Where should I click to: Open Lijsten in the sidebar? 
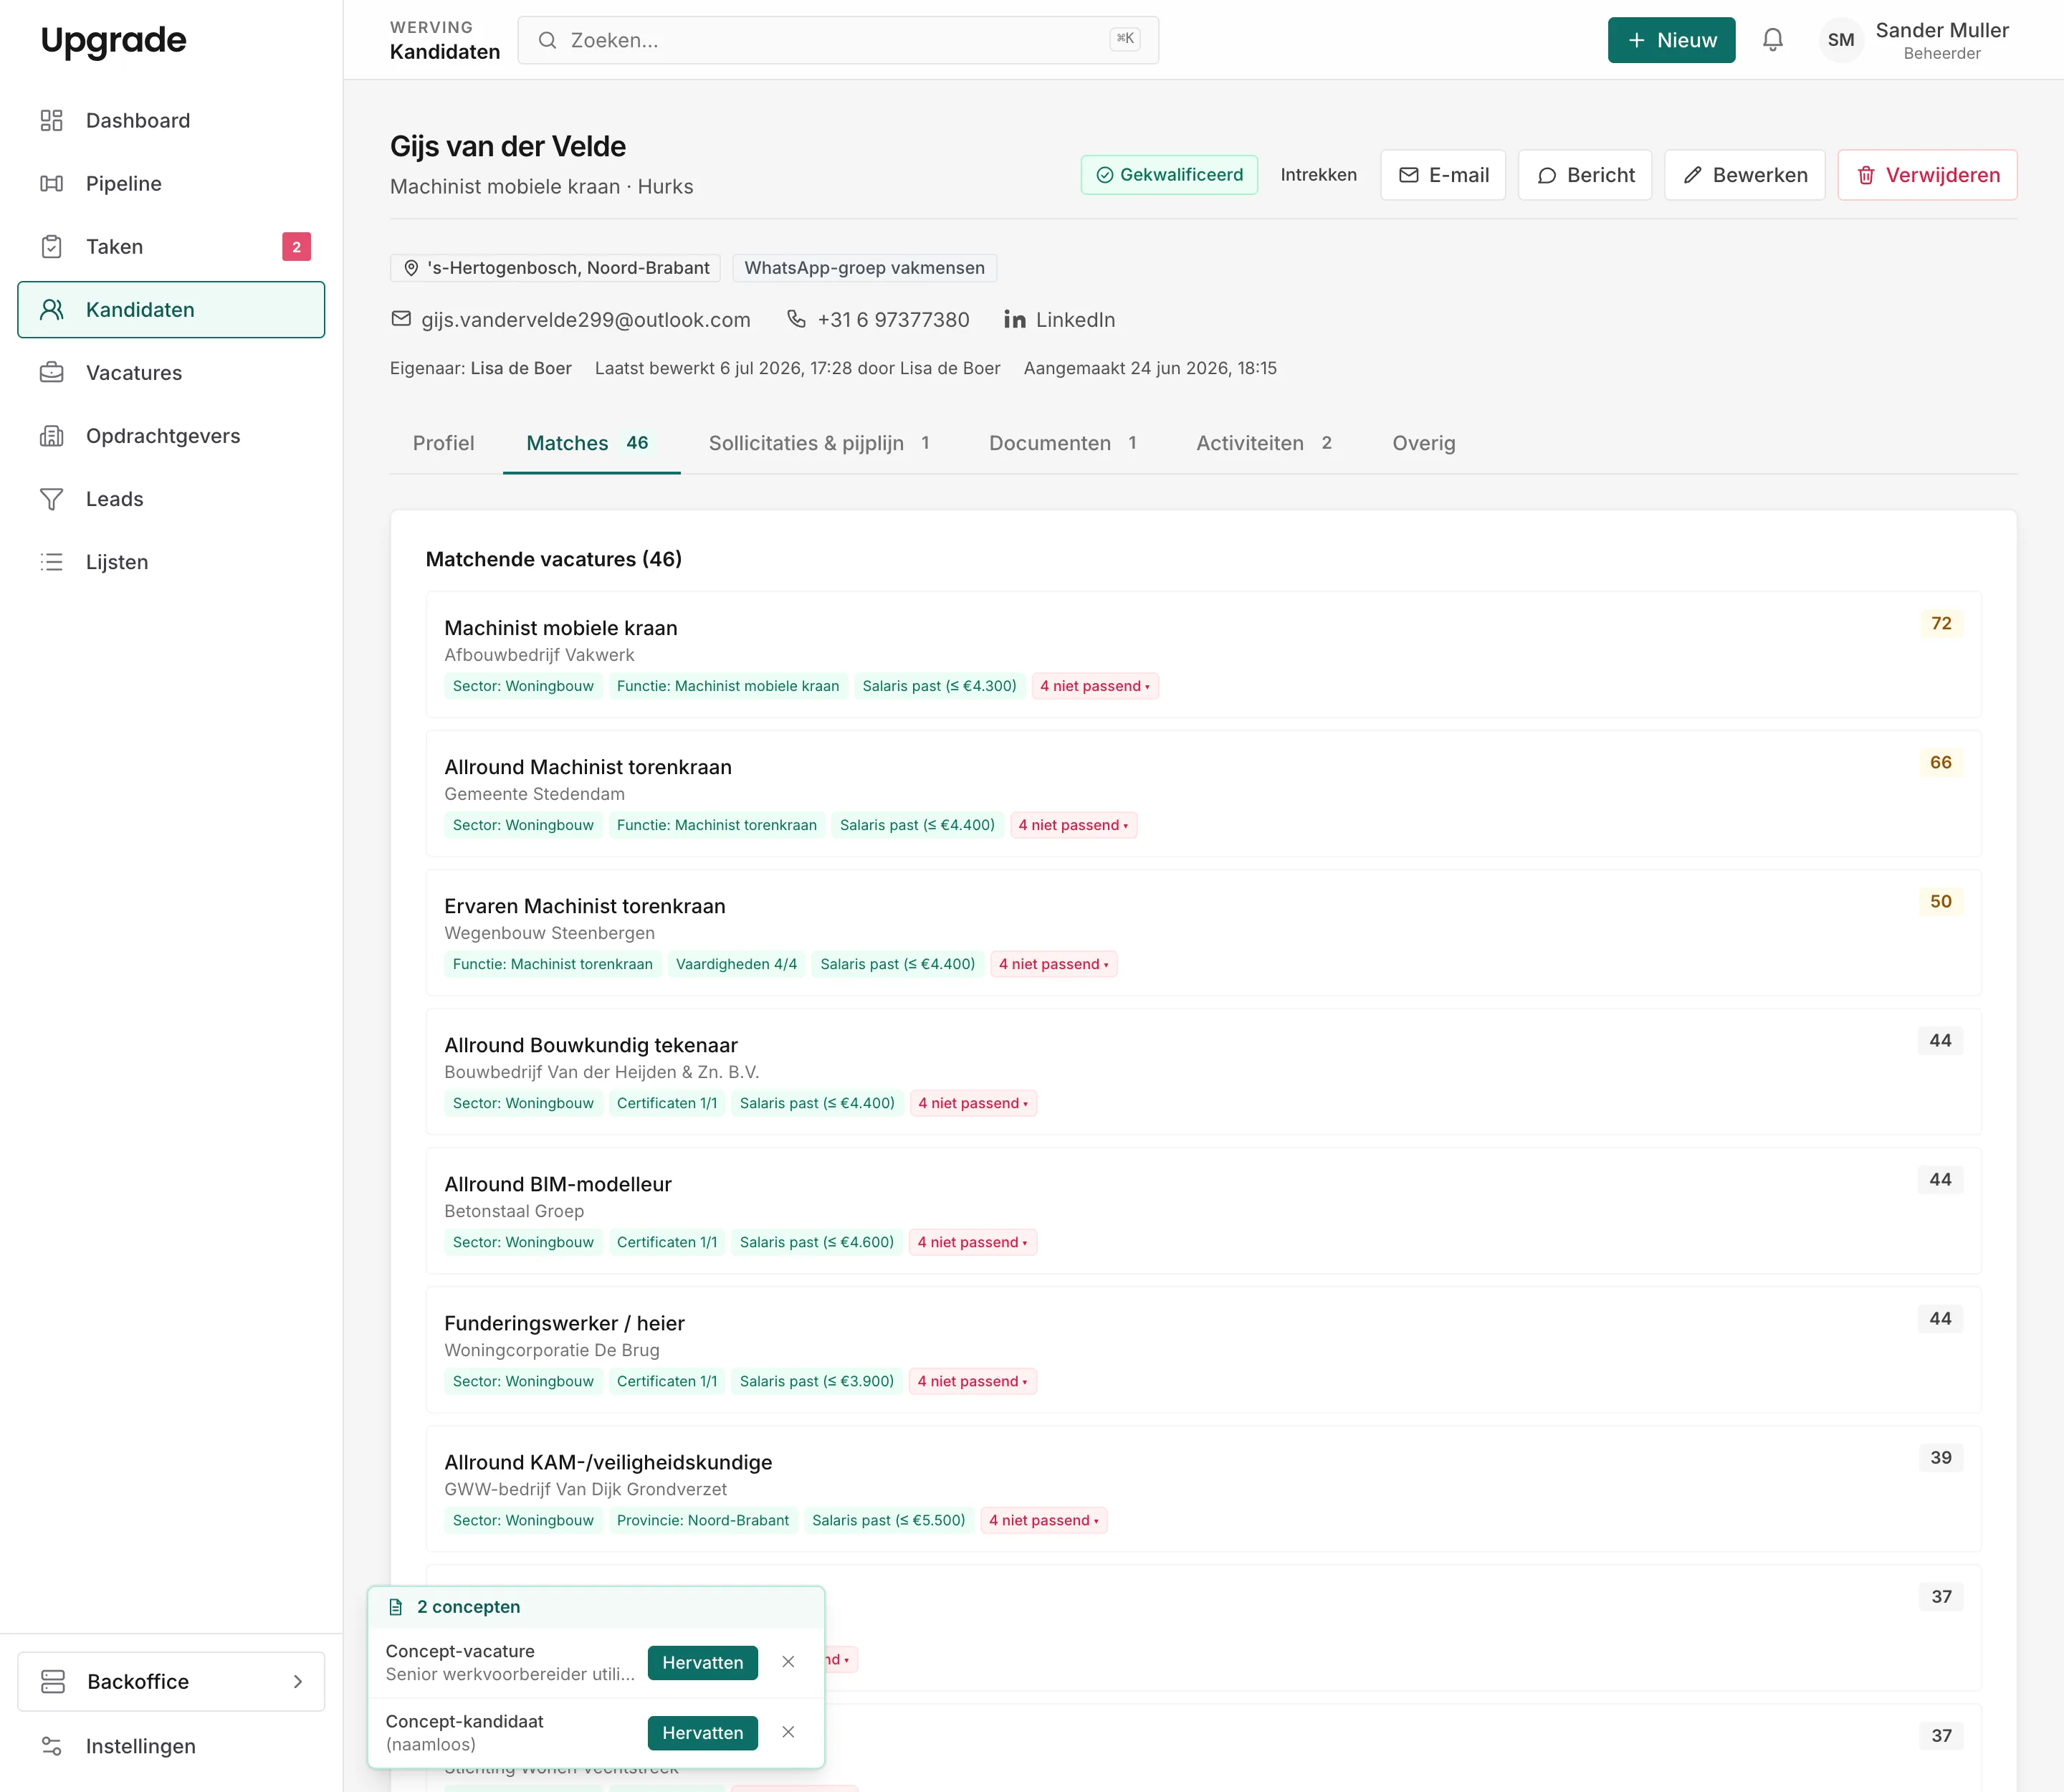click(x=171, y=562)
